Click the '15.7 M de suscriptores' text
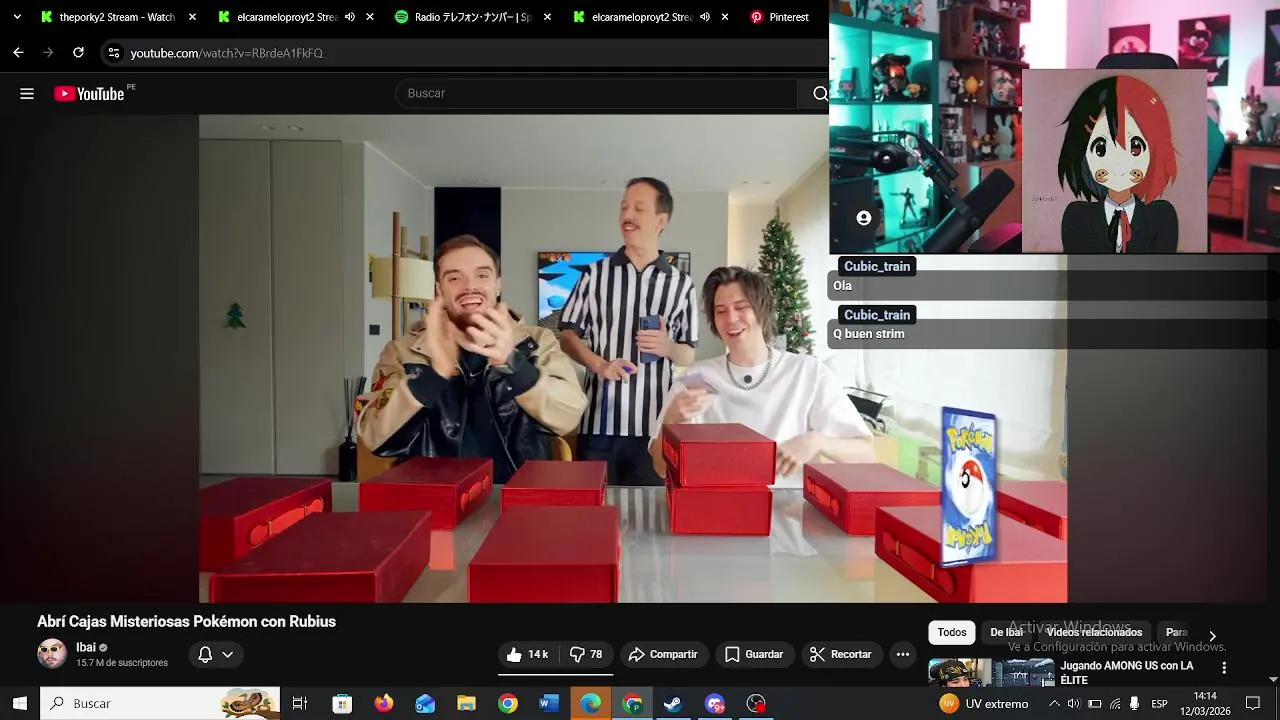1280x720 pixels. (x=122, y=663)
